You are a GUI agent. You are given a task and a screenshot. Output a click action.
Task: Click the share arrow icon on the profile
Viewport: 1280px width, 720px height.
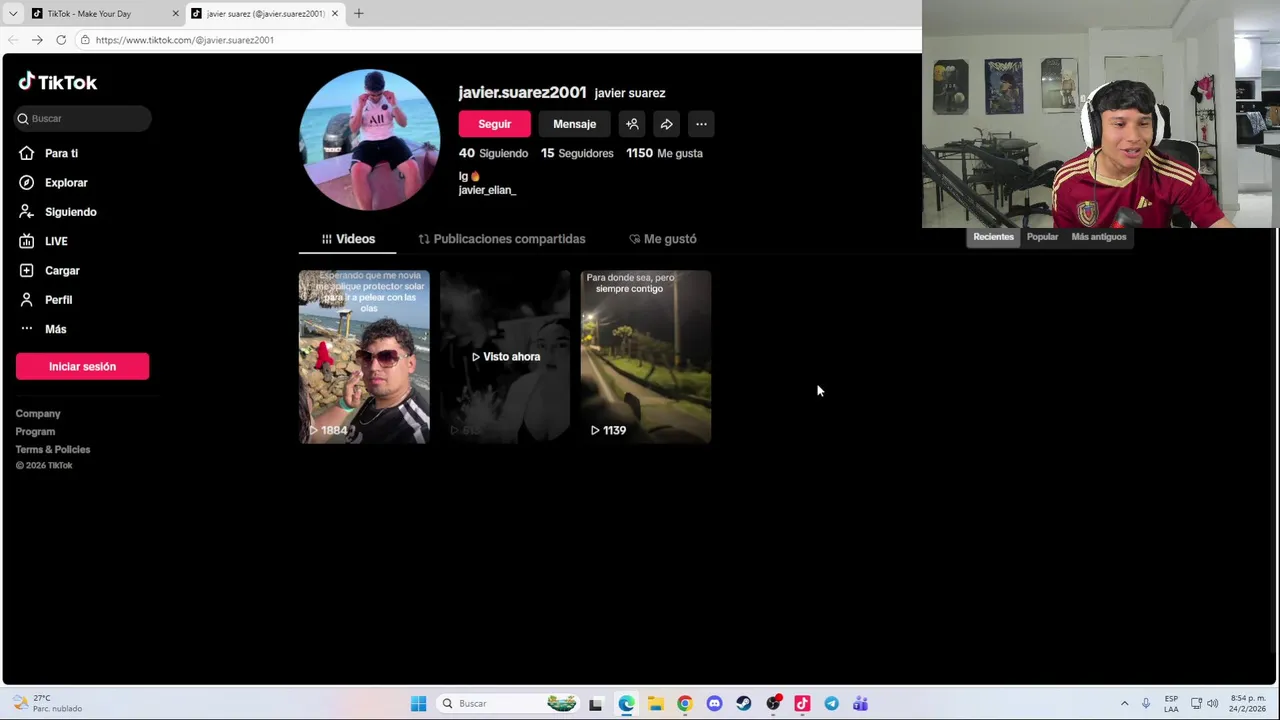666,124
